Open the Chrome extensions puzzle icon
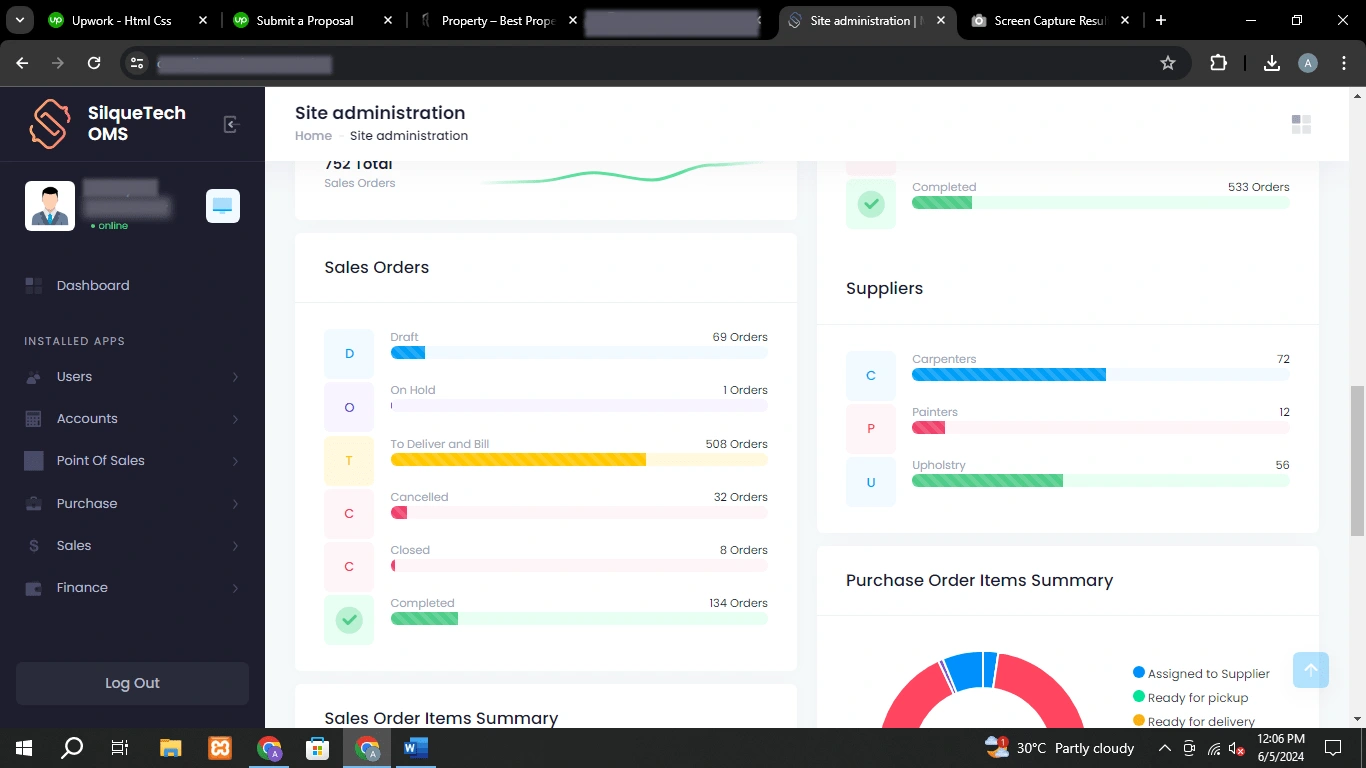This screenshot has height=768, width=1366. (1218, 63)
